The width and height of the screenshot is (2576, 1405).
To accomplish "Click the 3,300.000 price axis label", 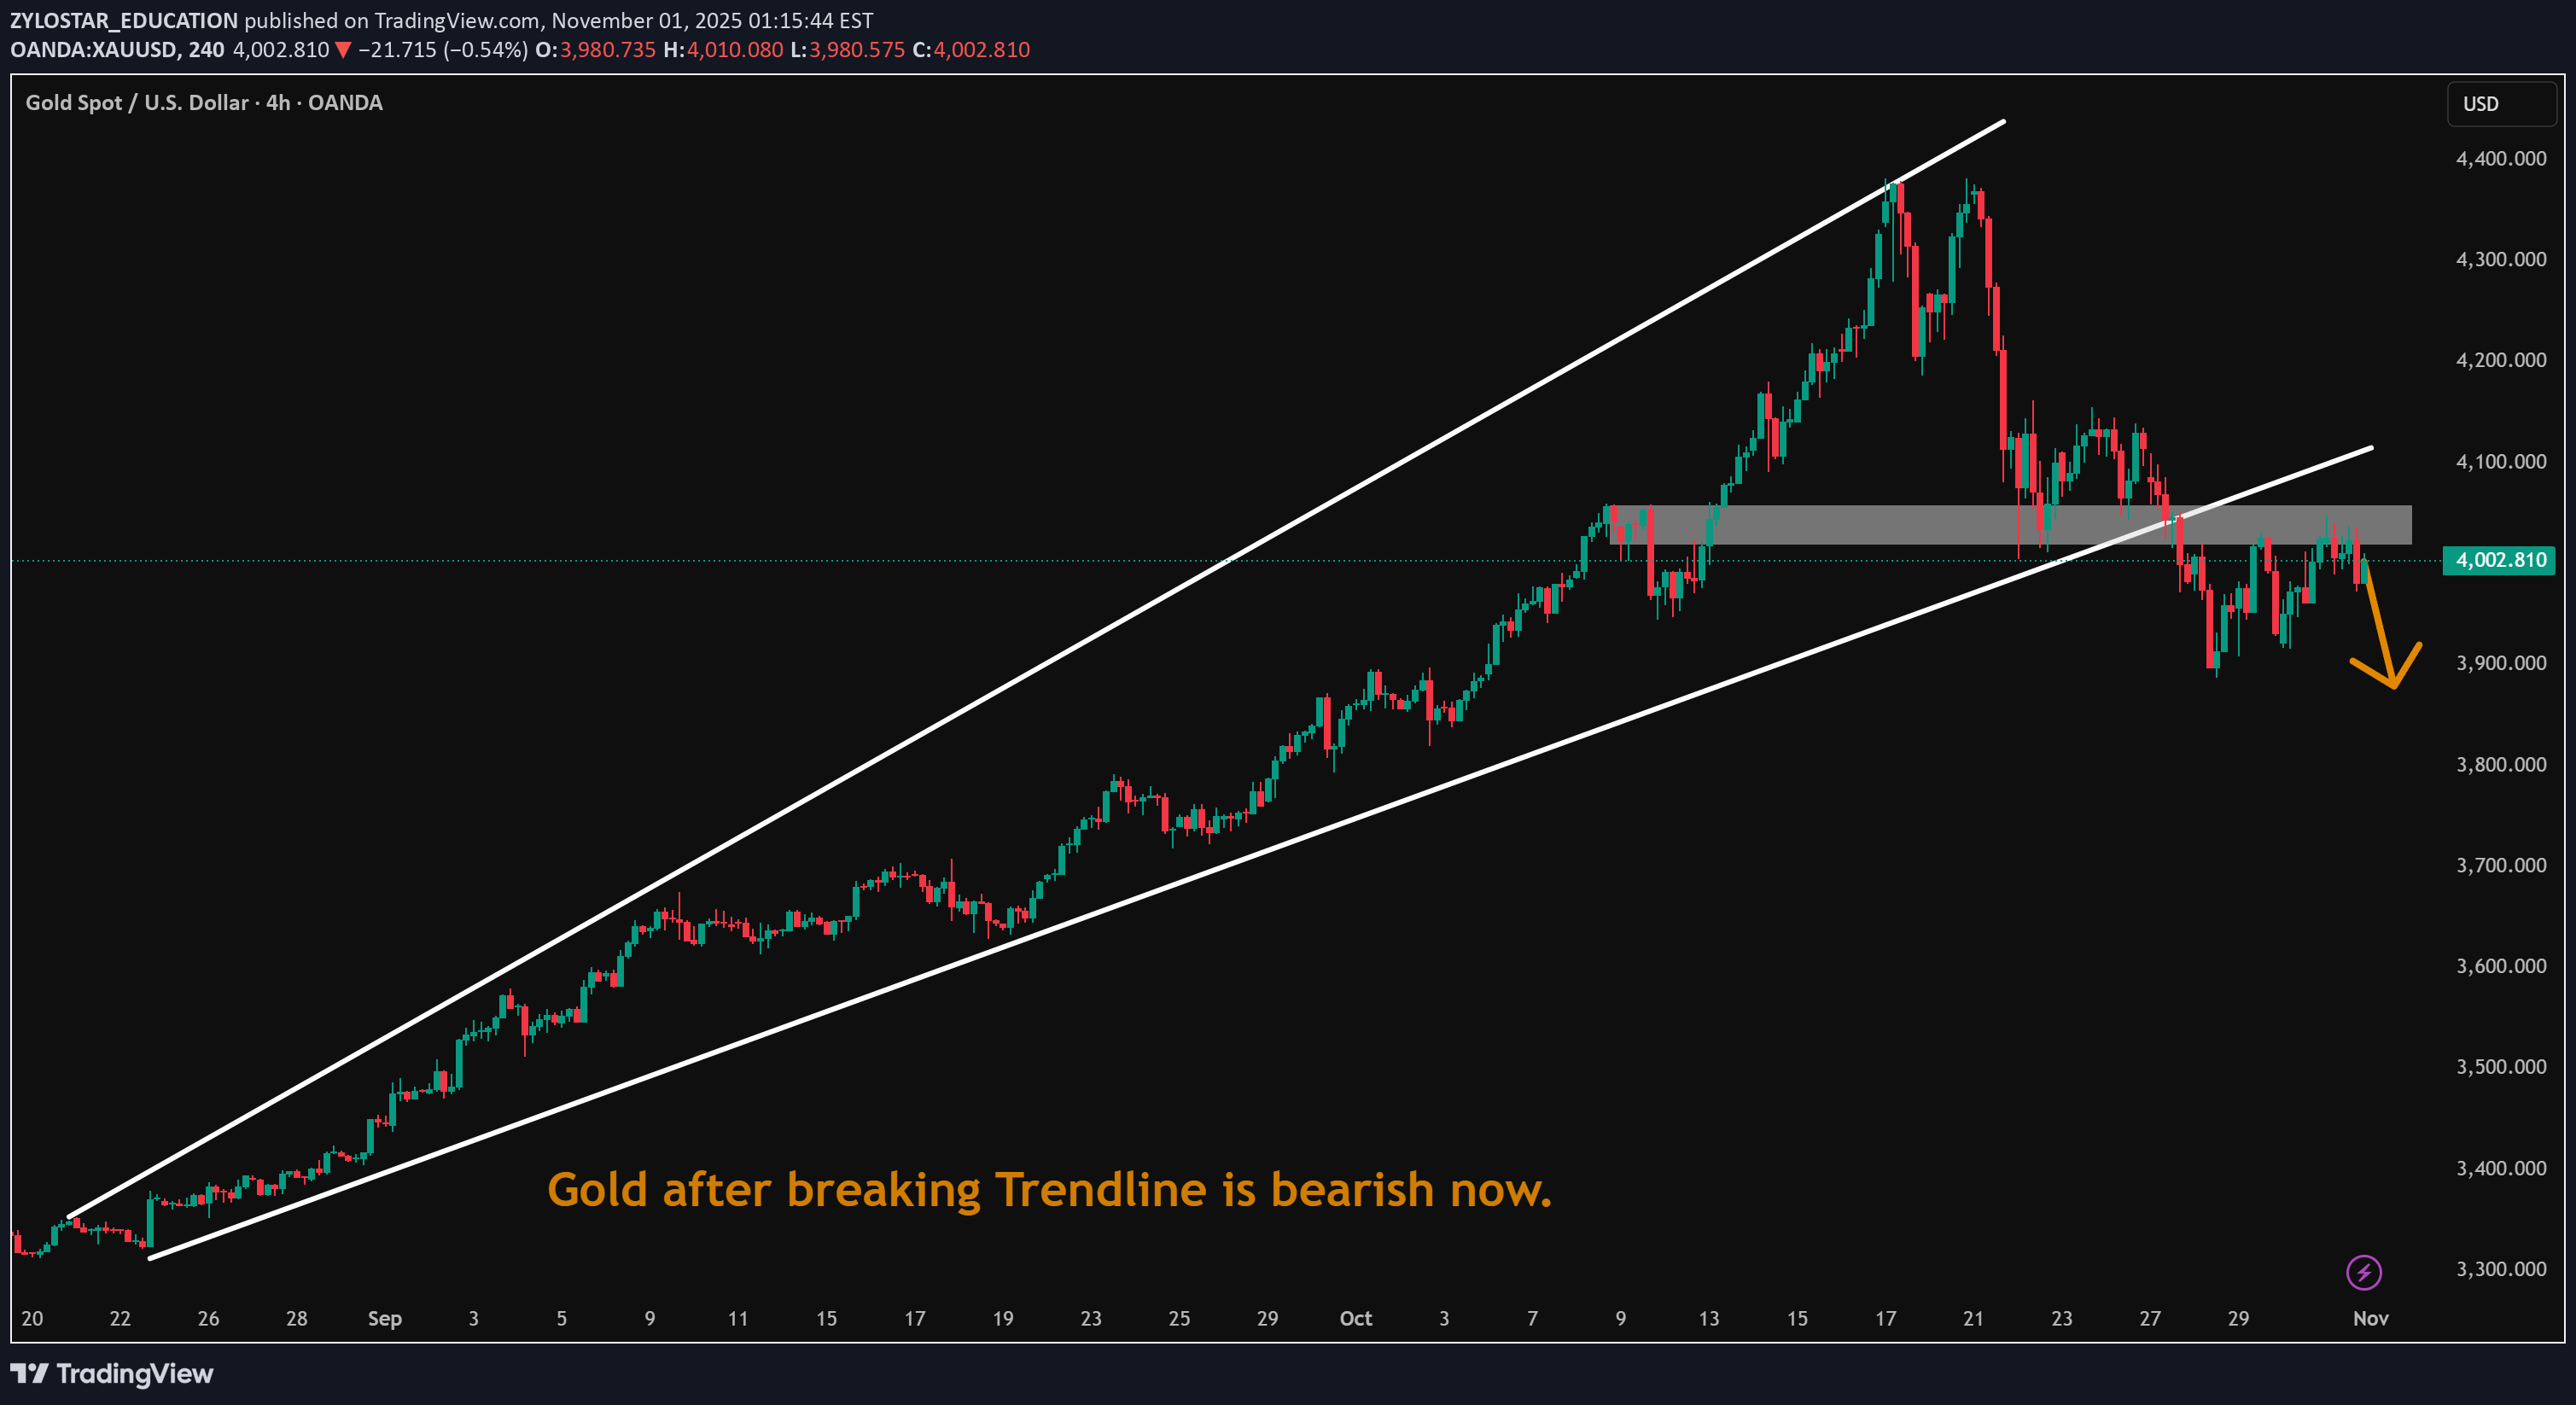I will click(x=2500, y=1269).
